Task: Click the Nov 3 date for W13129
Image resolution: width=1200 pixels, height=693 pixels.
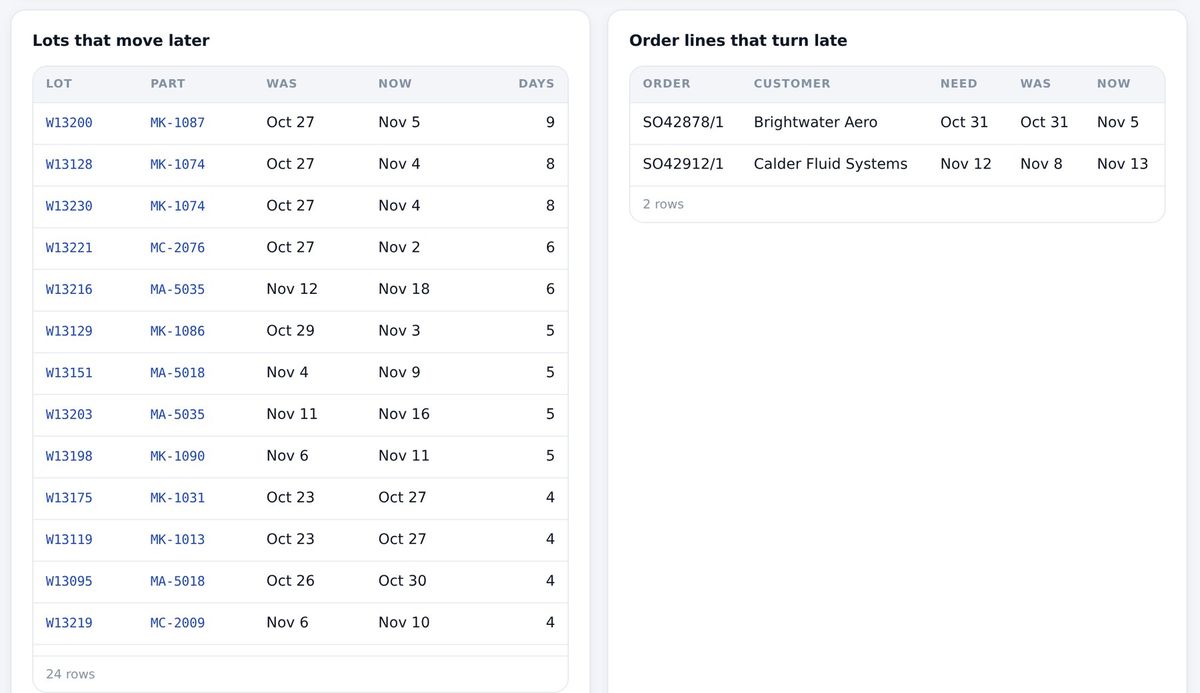Action: [399, 331]
